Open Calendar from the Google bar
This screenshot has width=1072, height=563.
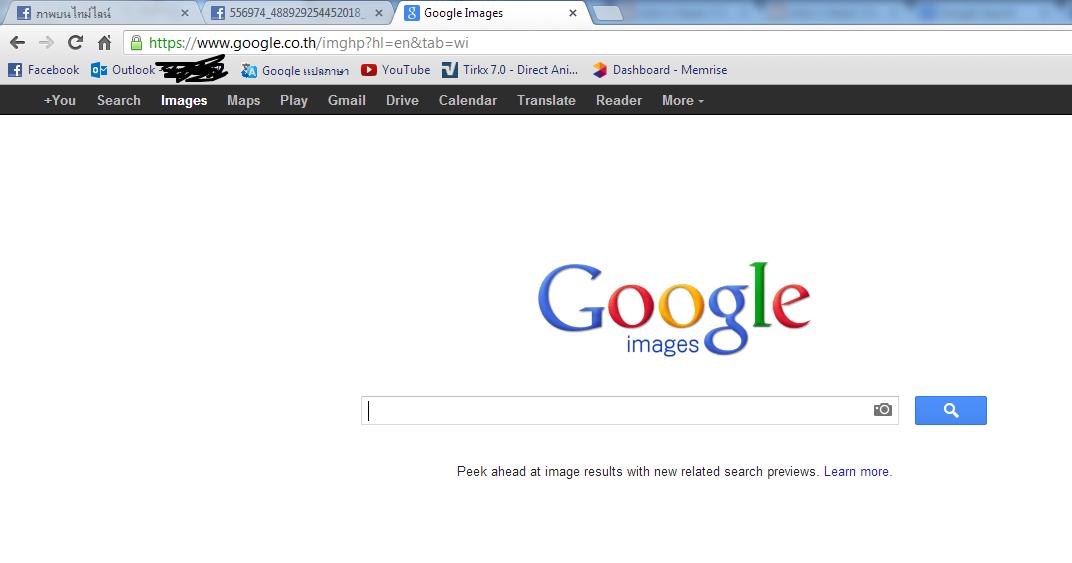pos(468,101)
